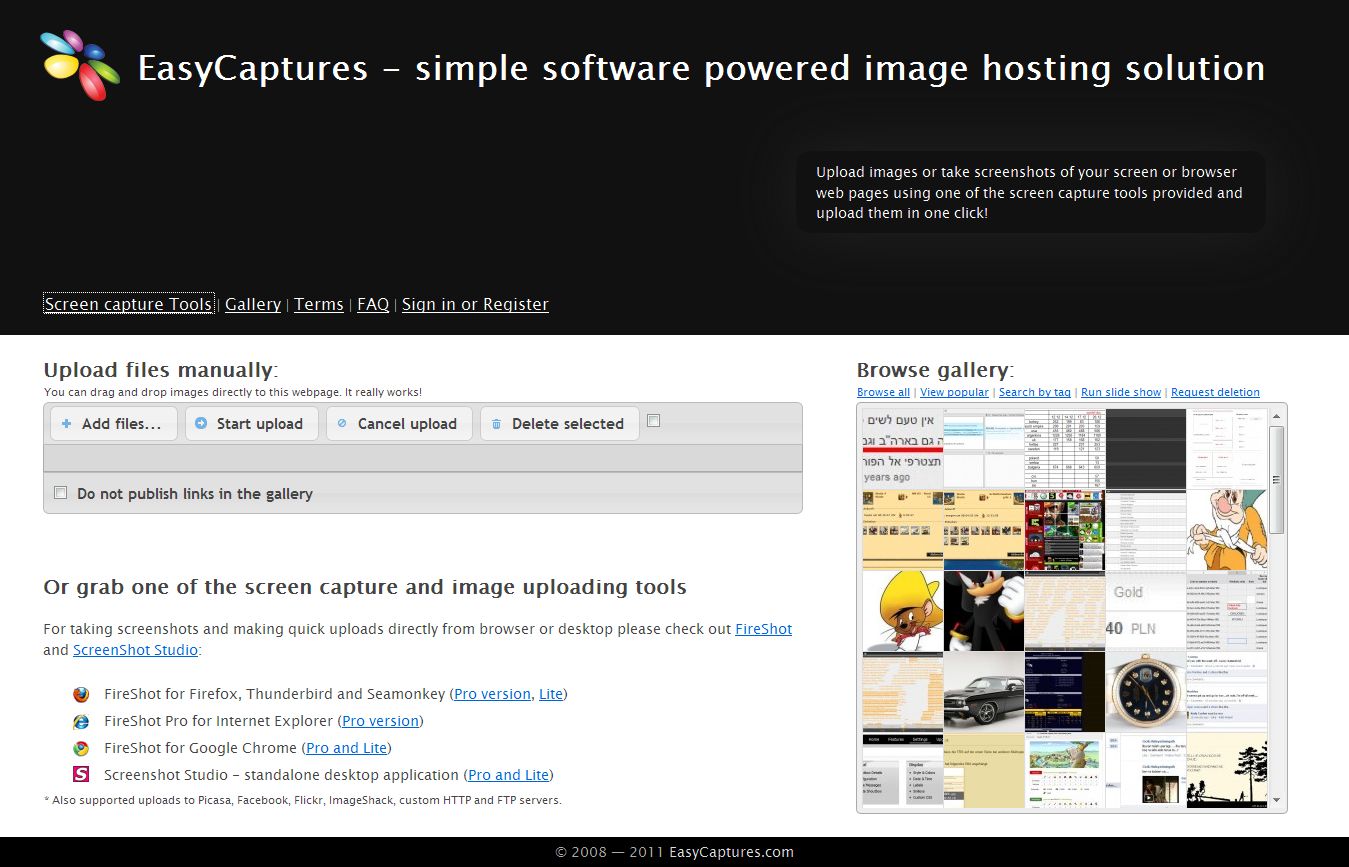Open the black muscle car thumbnail
This screenshot has width=1349, height=867.
point(984,691)
